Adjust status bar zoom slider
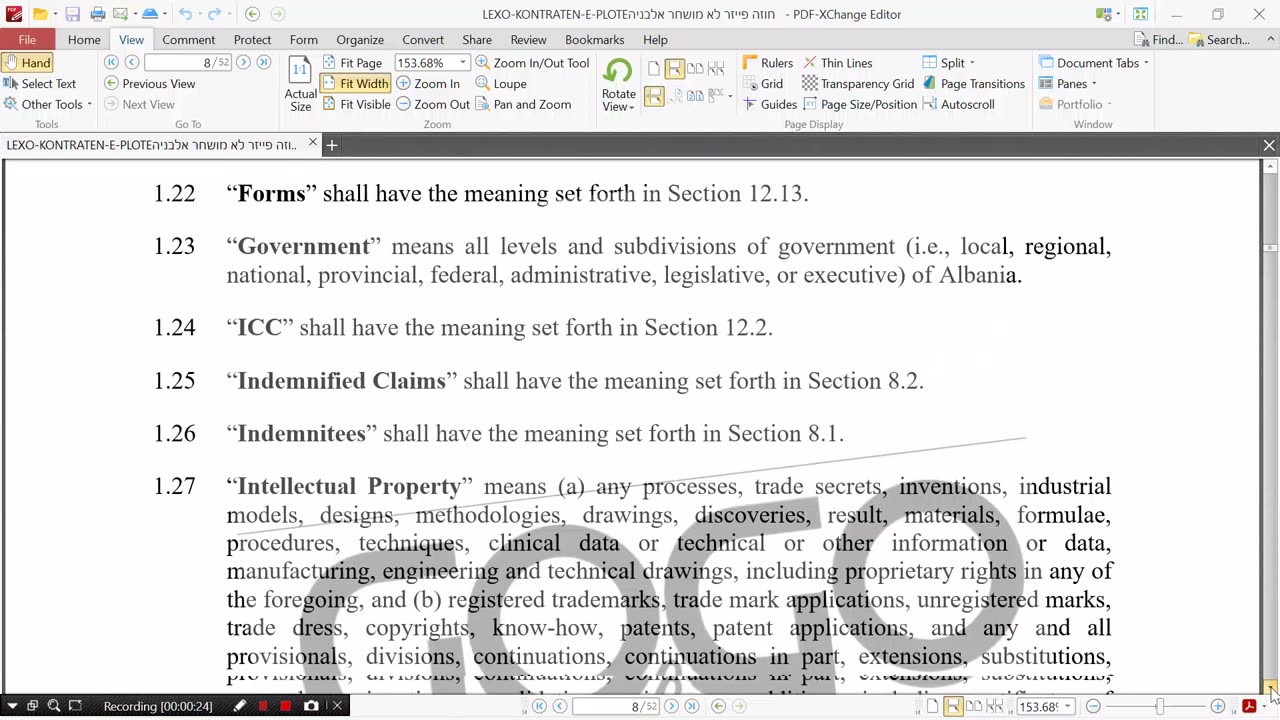 coord(1160,707)
